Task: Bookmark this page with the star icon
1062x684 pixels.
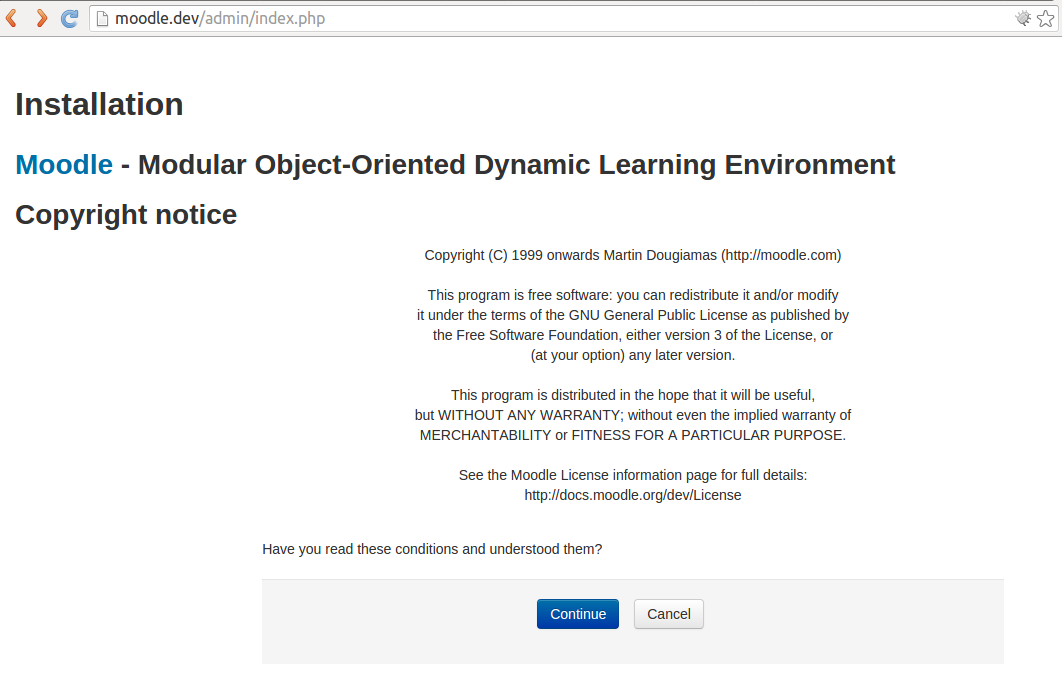Action: click(1046, 18)
